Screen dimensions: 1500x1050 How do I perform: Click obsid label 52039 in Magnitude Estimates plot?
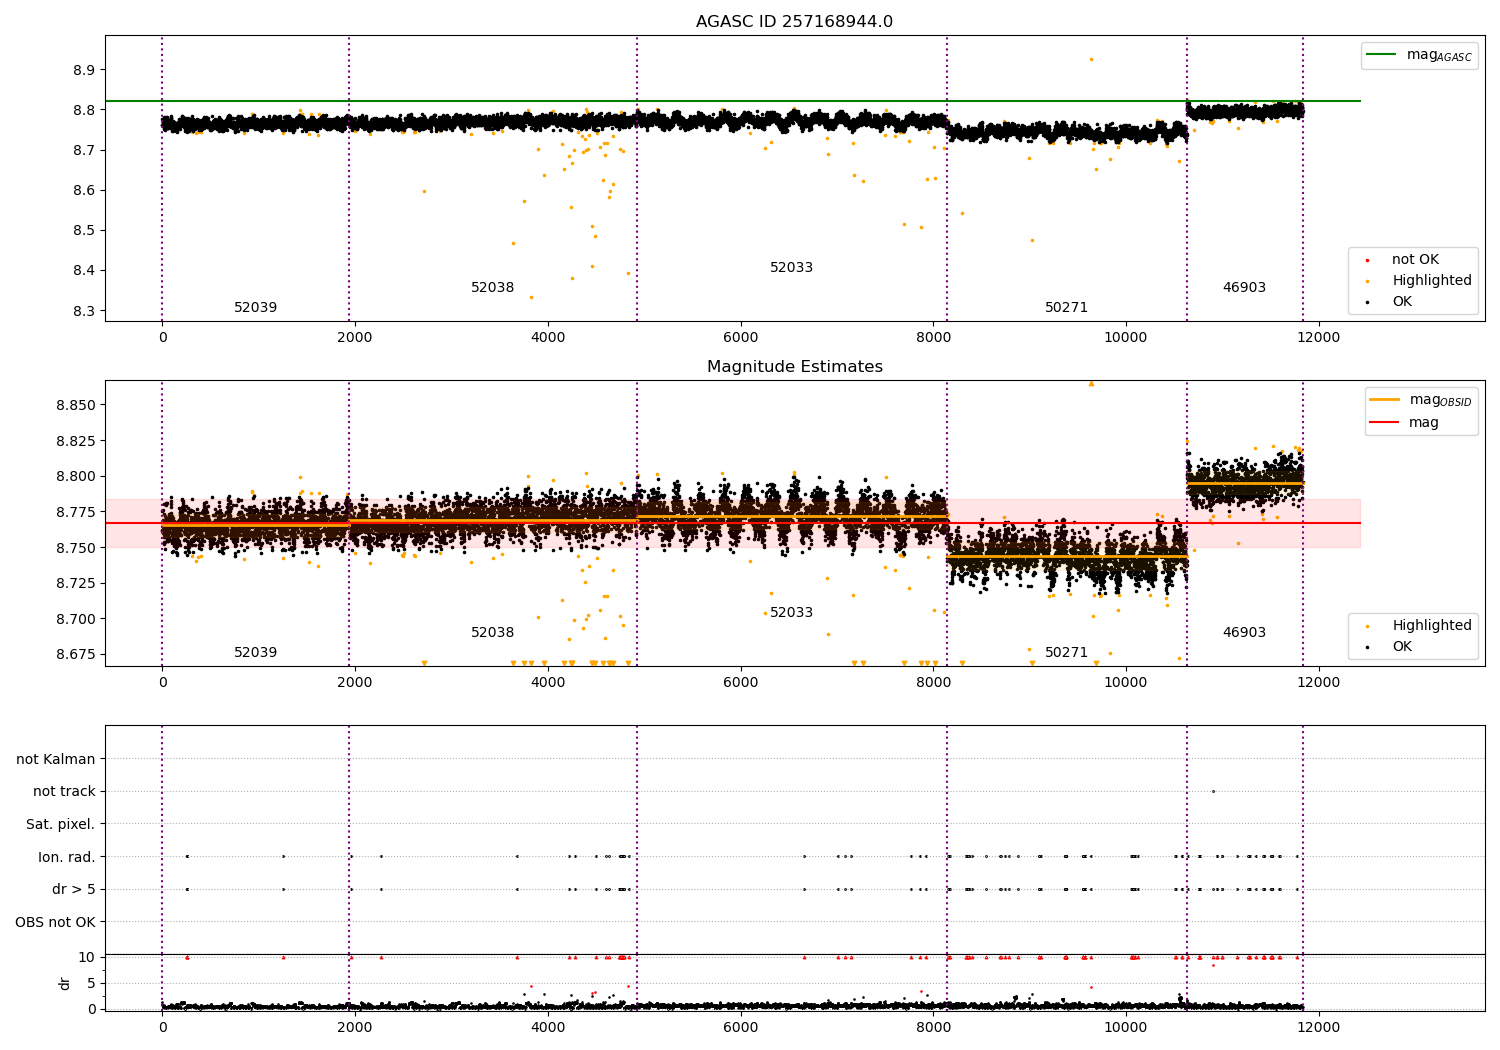(x=256, y=653)
